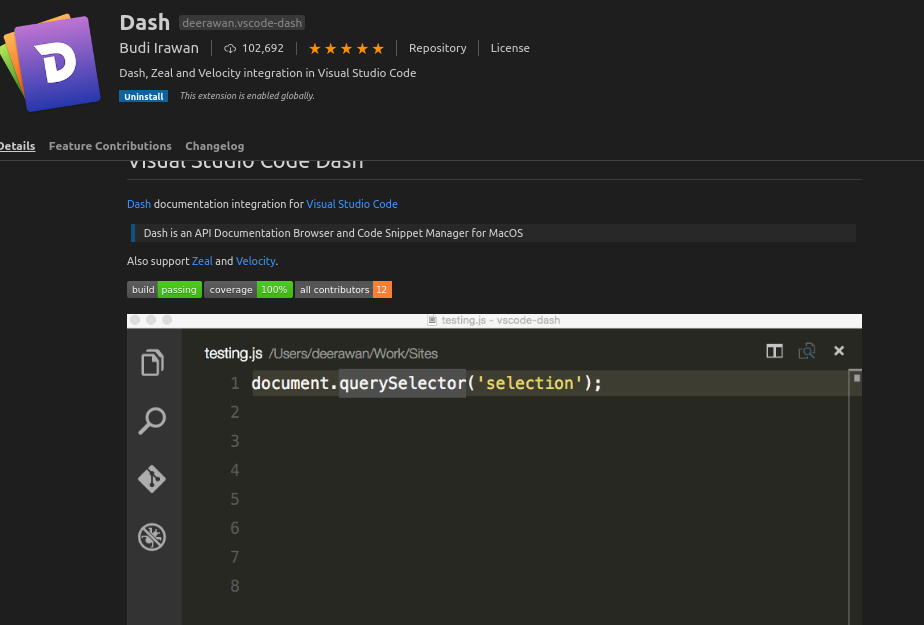The height and width of the screenshot is (625, 924).
Task: Switch to Feature Contributions tab
Action: coord(110,146)
